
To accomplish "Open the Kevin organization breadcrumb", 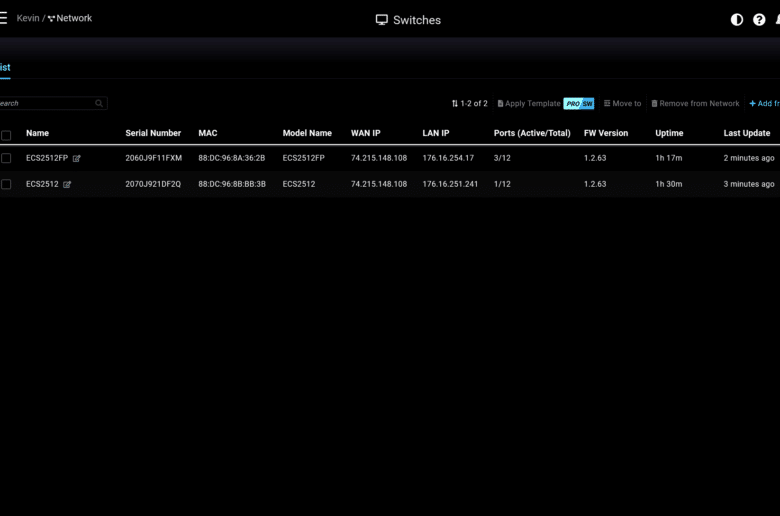I will 28,18.
